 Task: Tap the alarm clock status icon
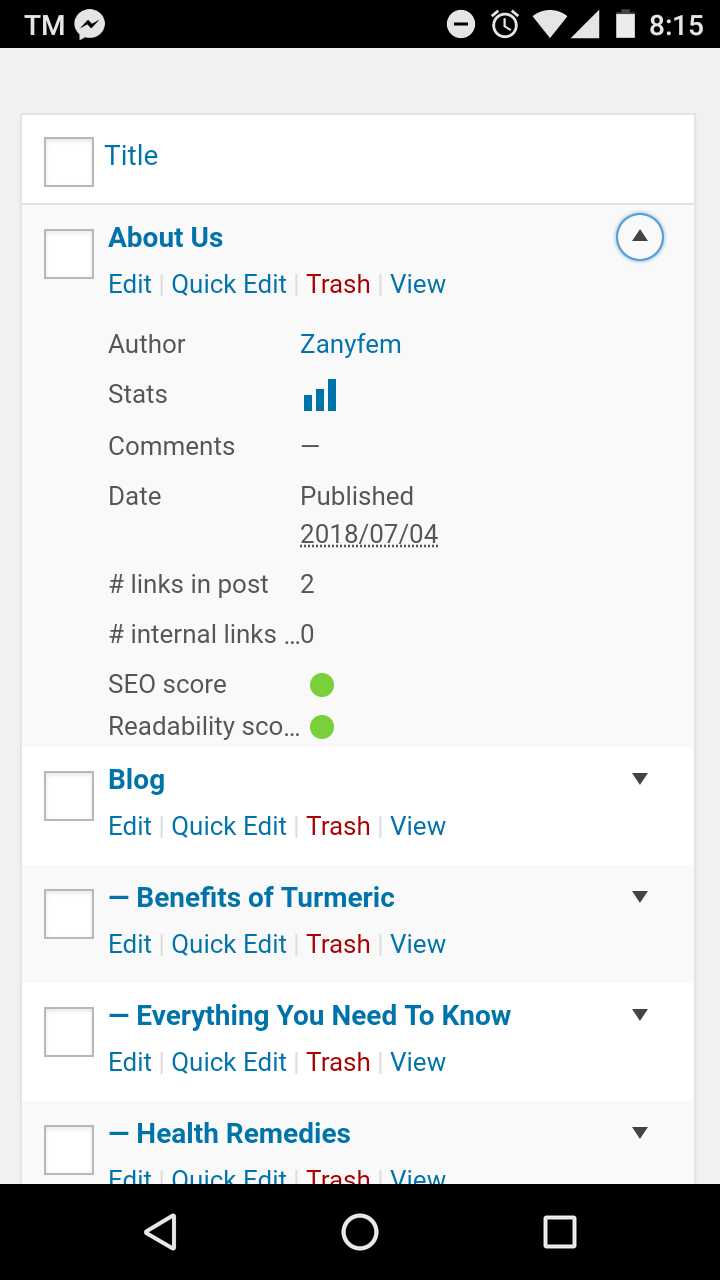(505, 24)
